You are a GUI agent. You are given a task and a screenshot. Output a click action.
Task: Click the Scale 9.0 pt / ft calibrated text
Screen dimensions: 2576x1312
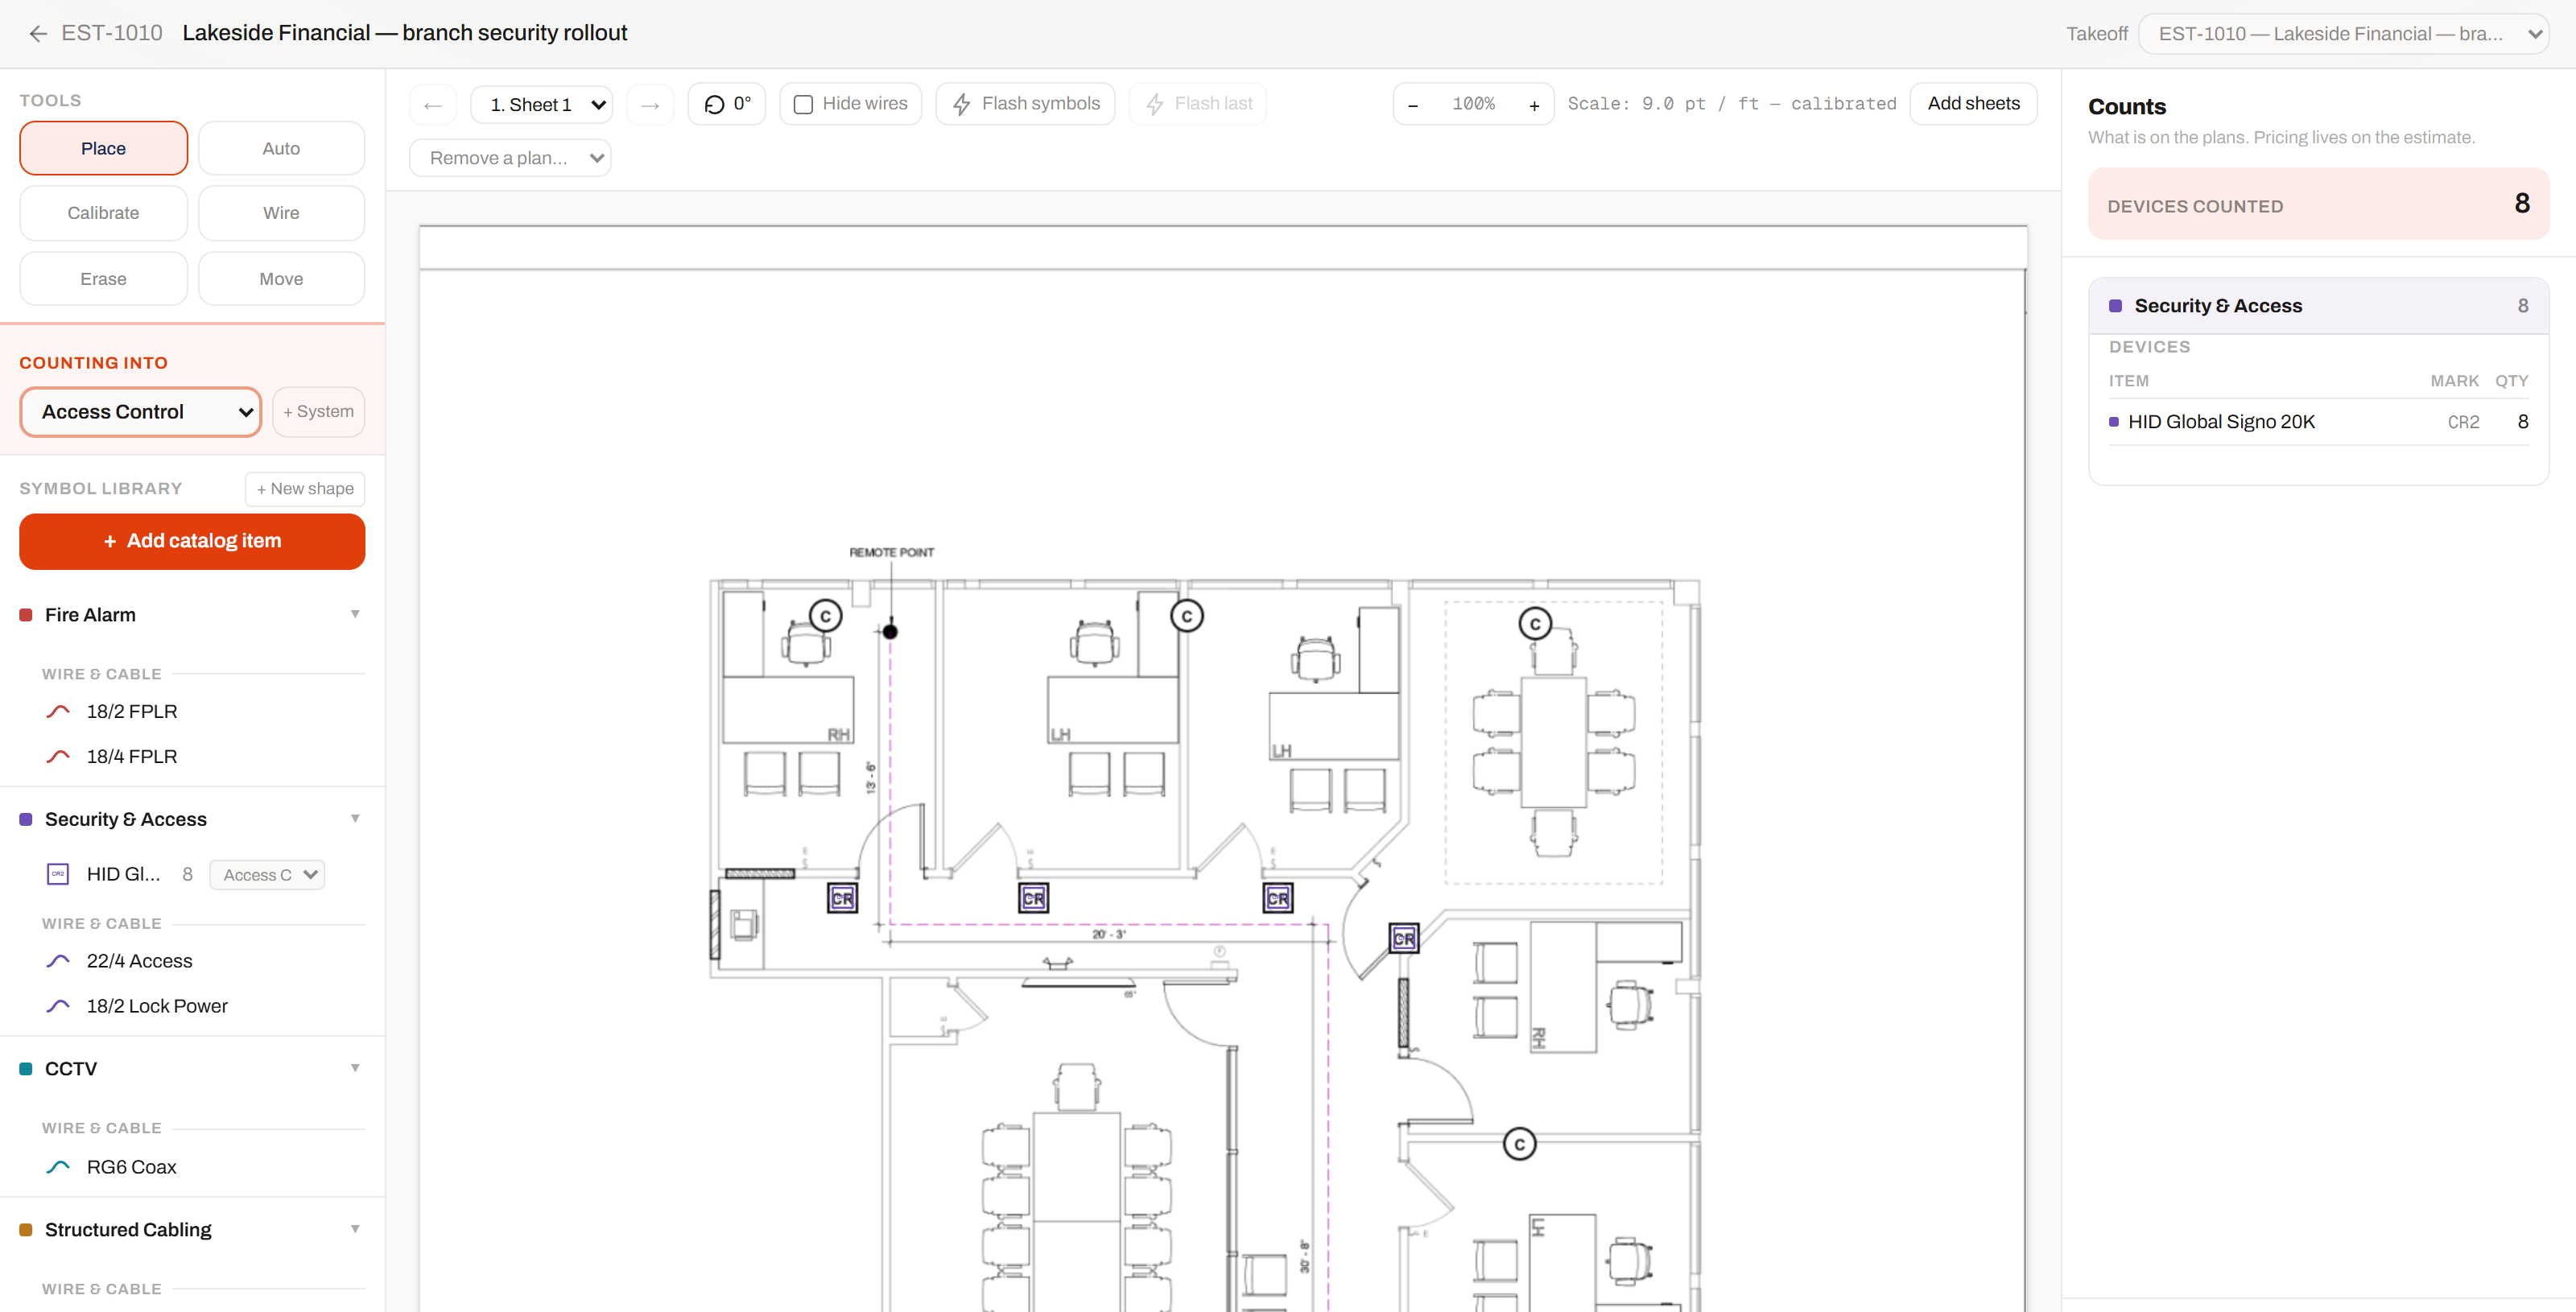click(1731, 104)
